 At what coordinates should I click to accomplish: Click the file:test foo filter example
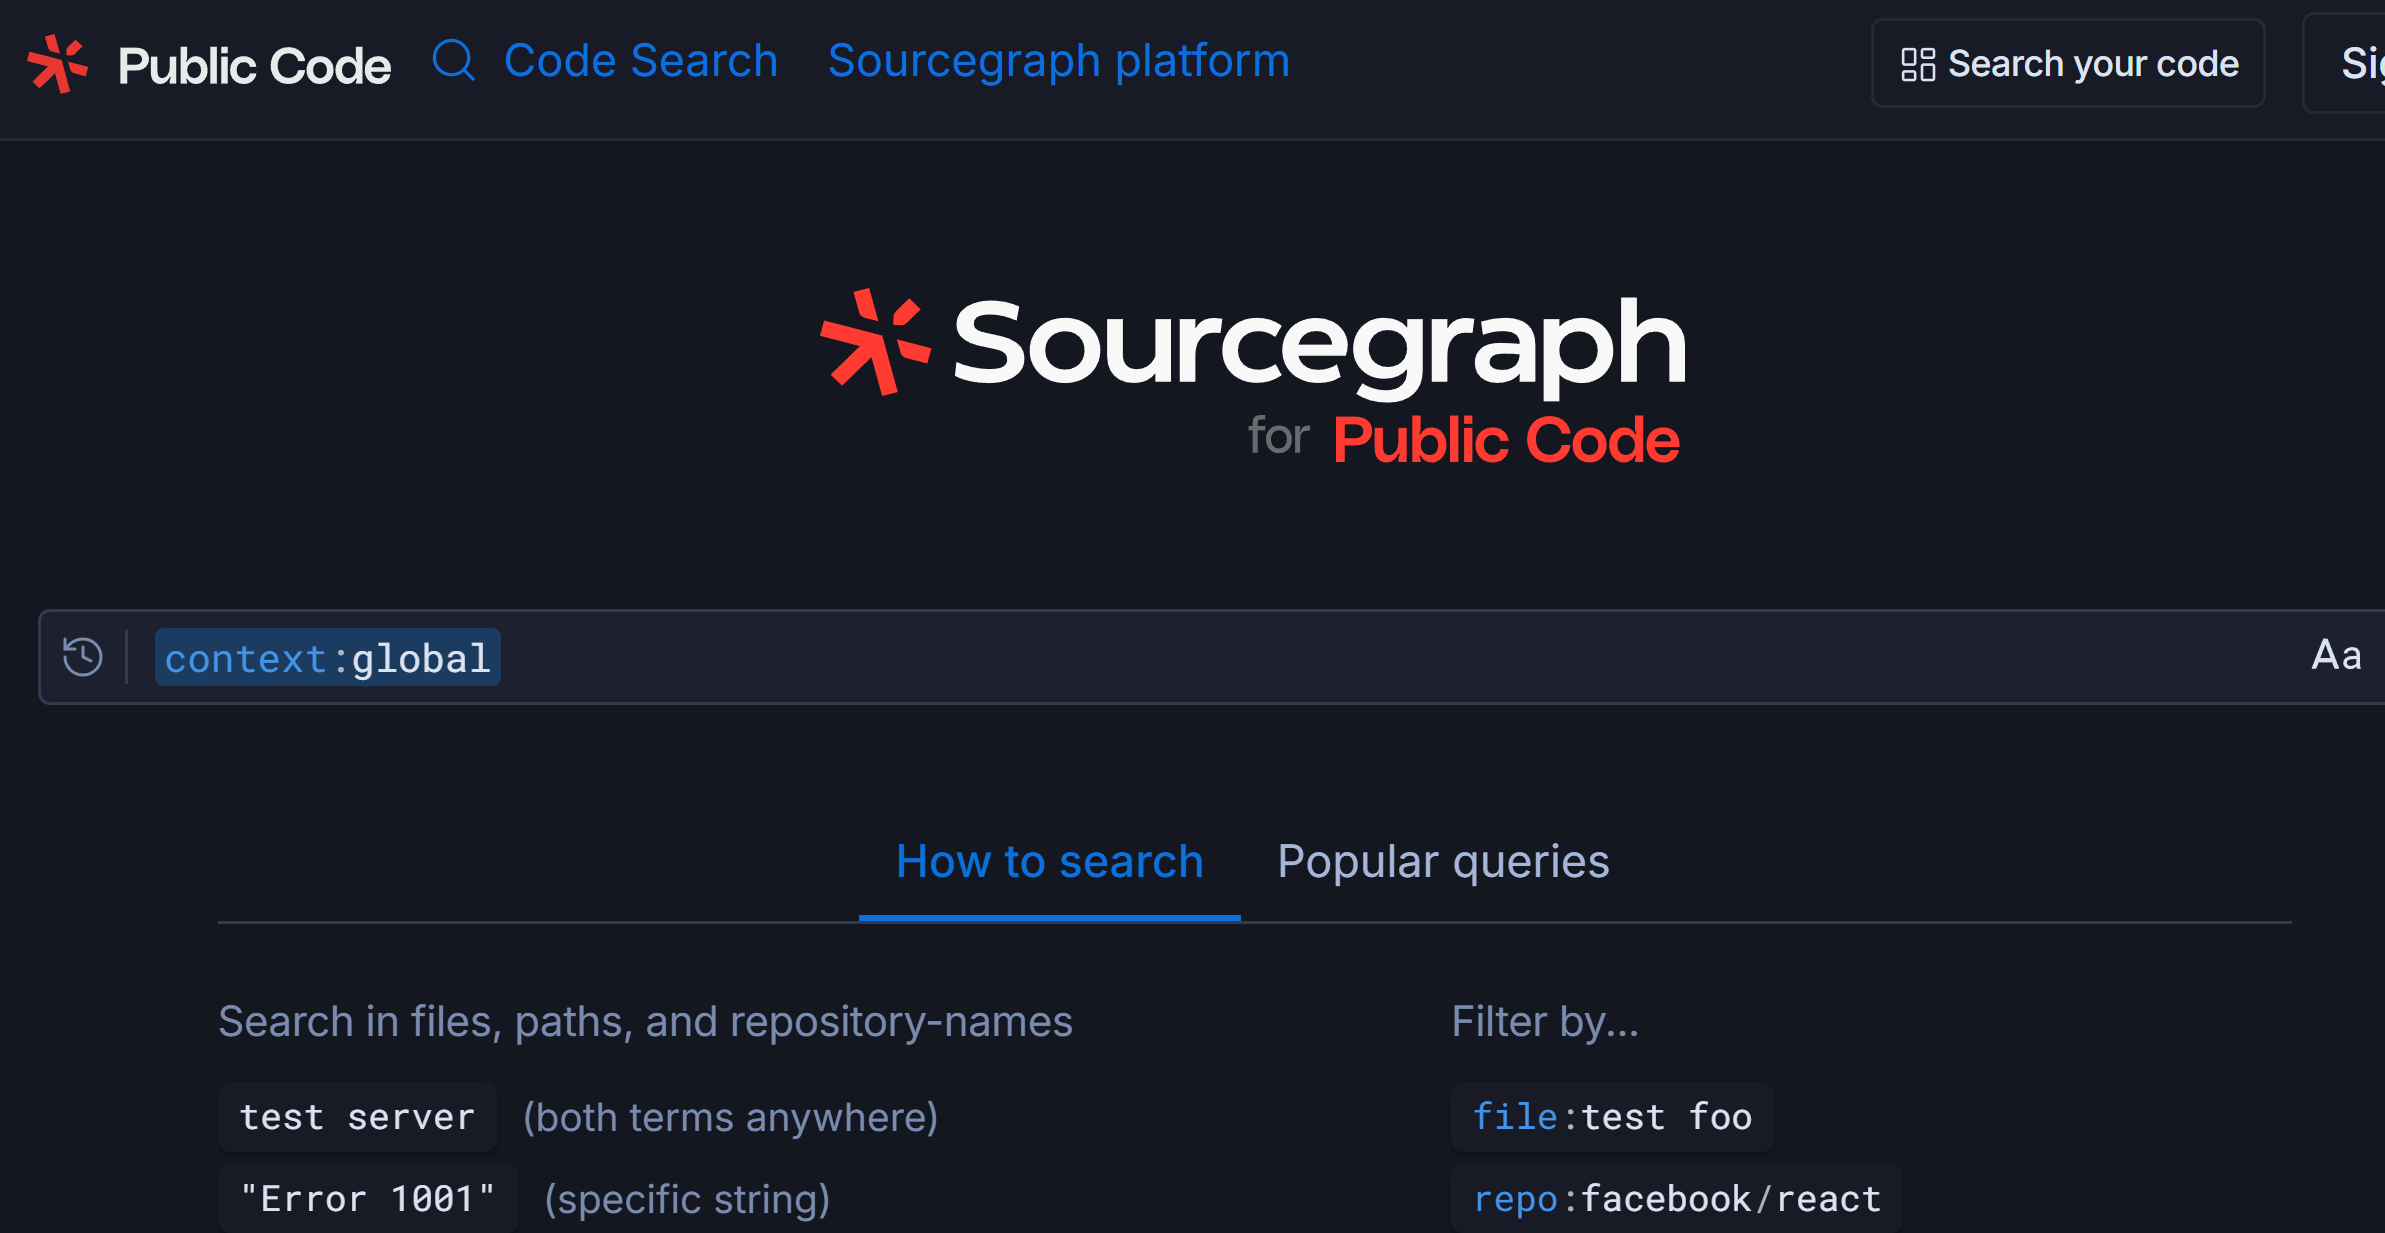(x=1611, y=1117)
